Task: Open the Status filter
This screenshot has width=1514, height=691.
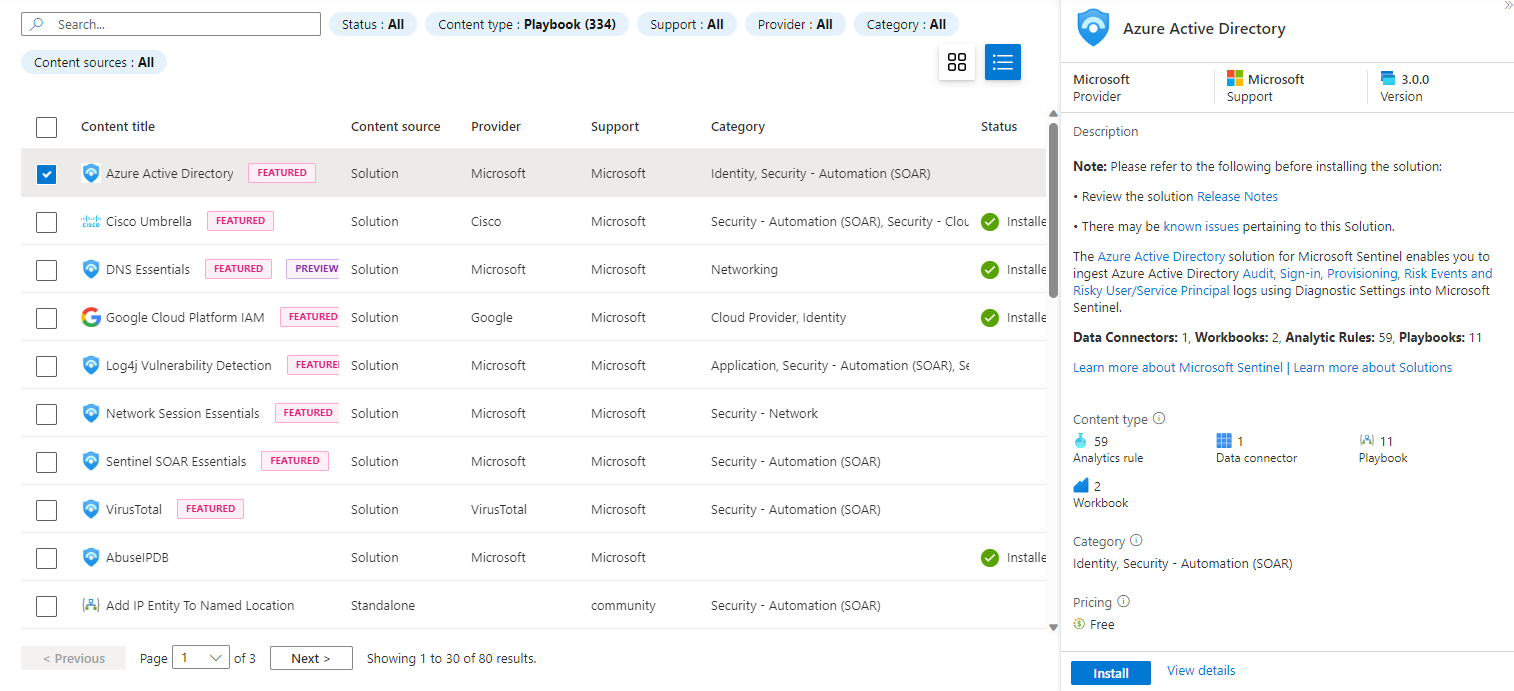Action: pyautogui.click(x=373, y=24)
